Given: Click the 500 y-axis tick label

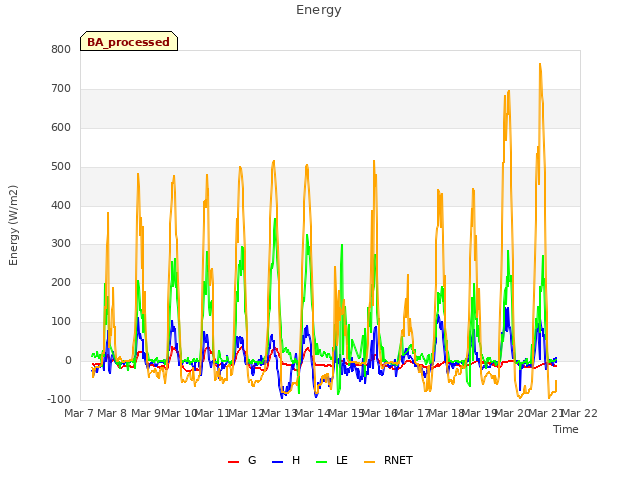Looking at the screenshot, I should (61, 167).
